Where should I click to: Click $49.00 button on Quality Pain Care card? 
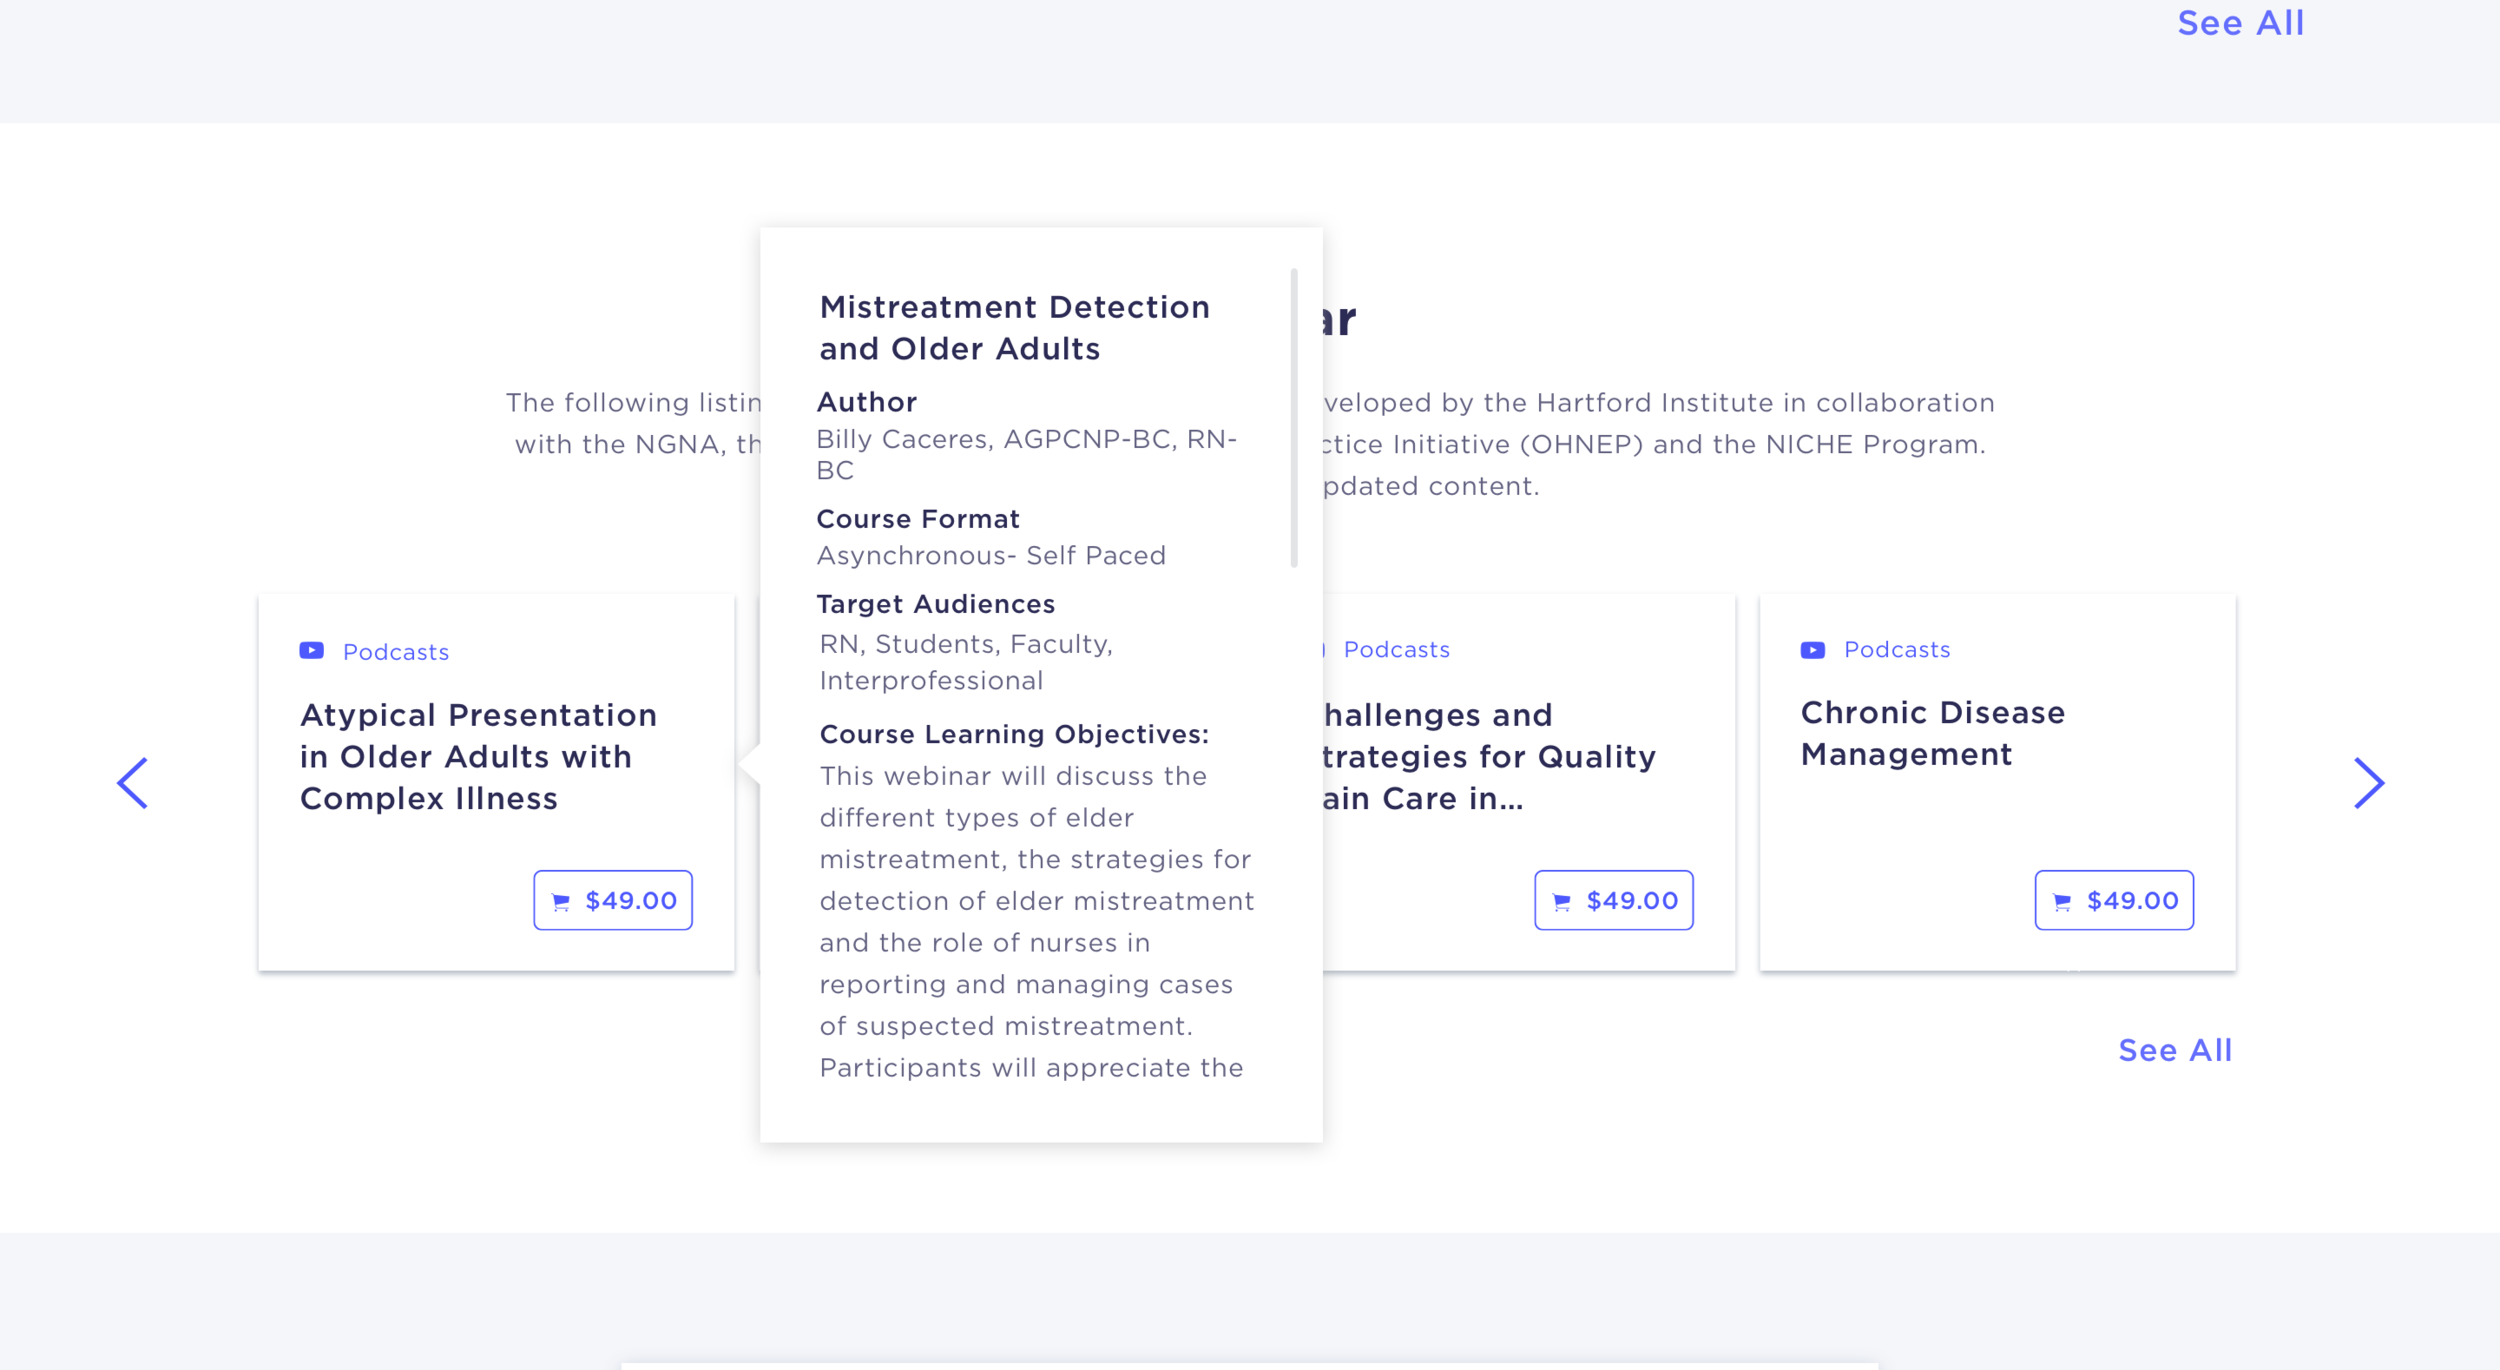pos(1614,900)
